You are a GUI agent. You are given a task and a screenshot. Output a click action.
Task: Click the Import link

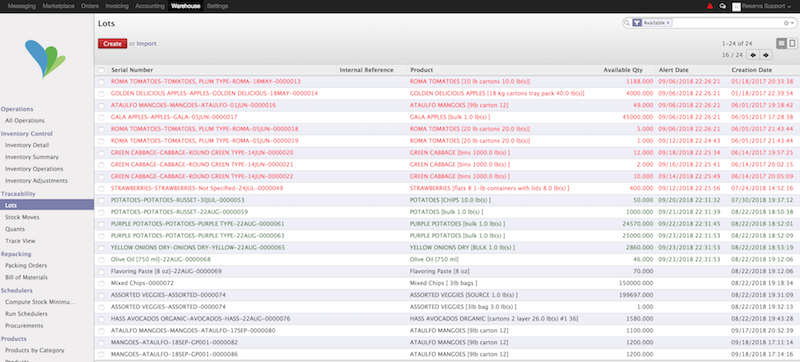pyautogui.click(x=146, y=44)
